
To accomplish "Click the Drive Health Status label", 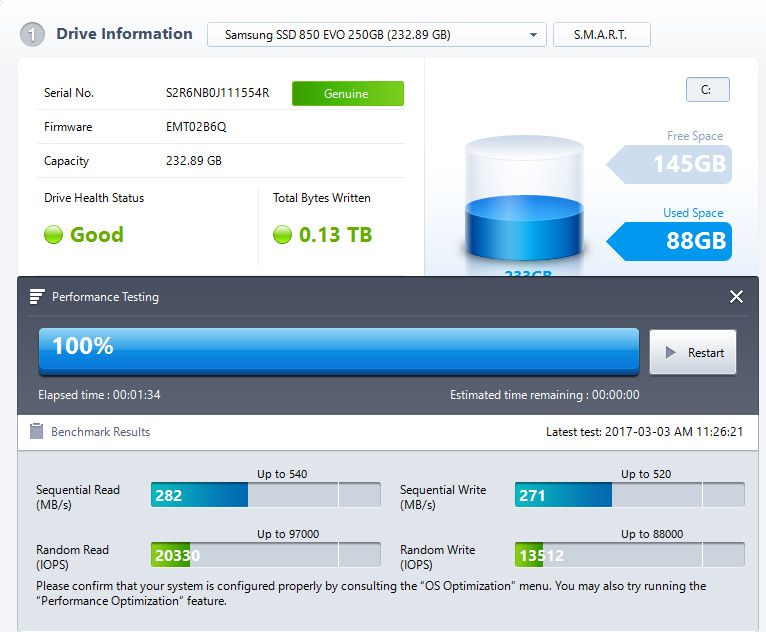I will pyautogui.click(x=94, y=198).
